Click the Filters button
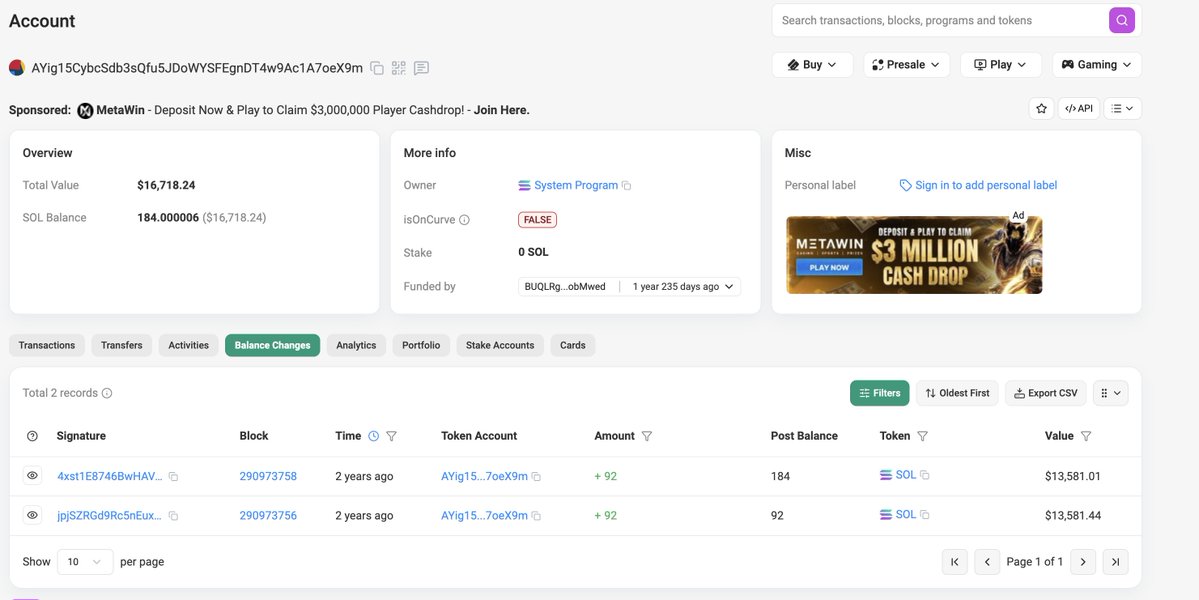 pyautogui.click(x=879, y=393)
